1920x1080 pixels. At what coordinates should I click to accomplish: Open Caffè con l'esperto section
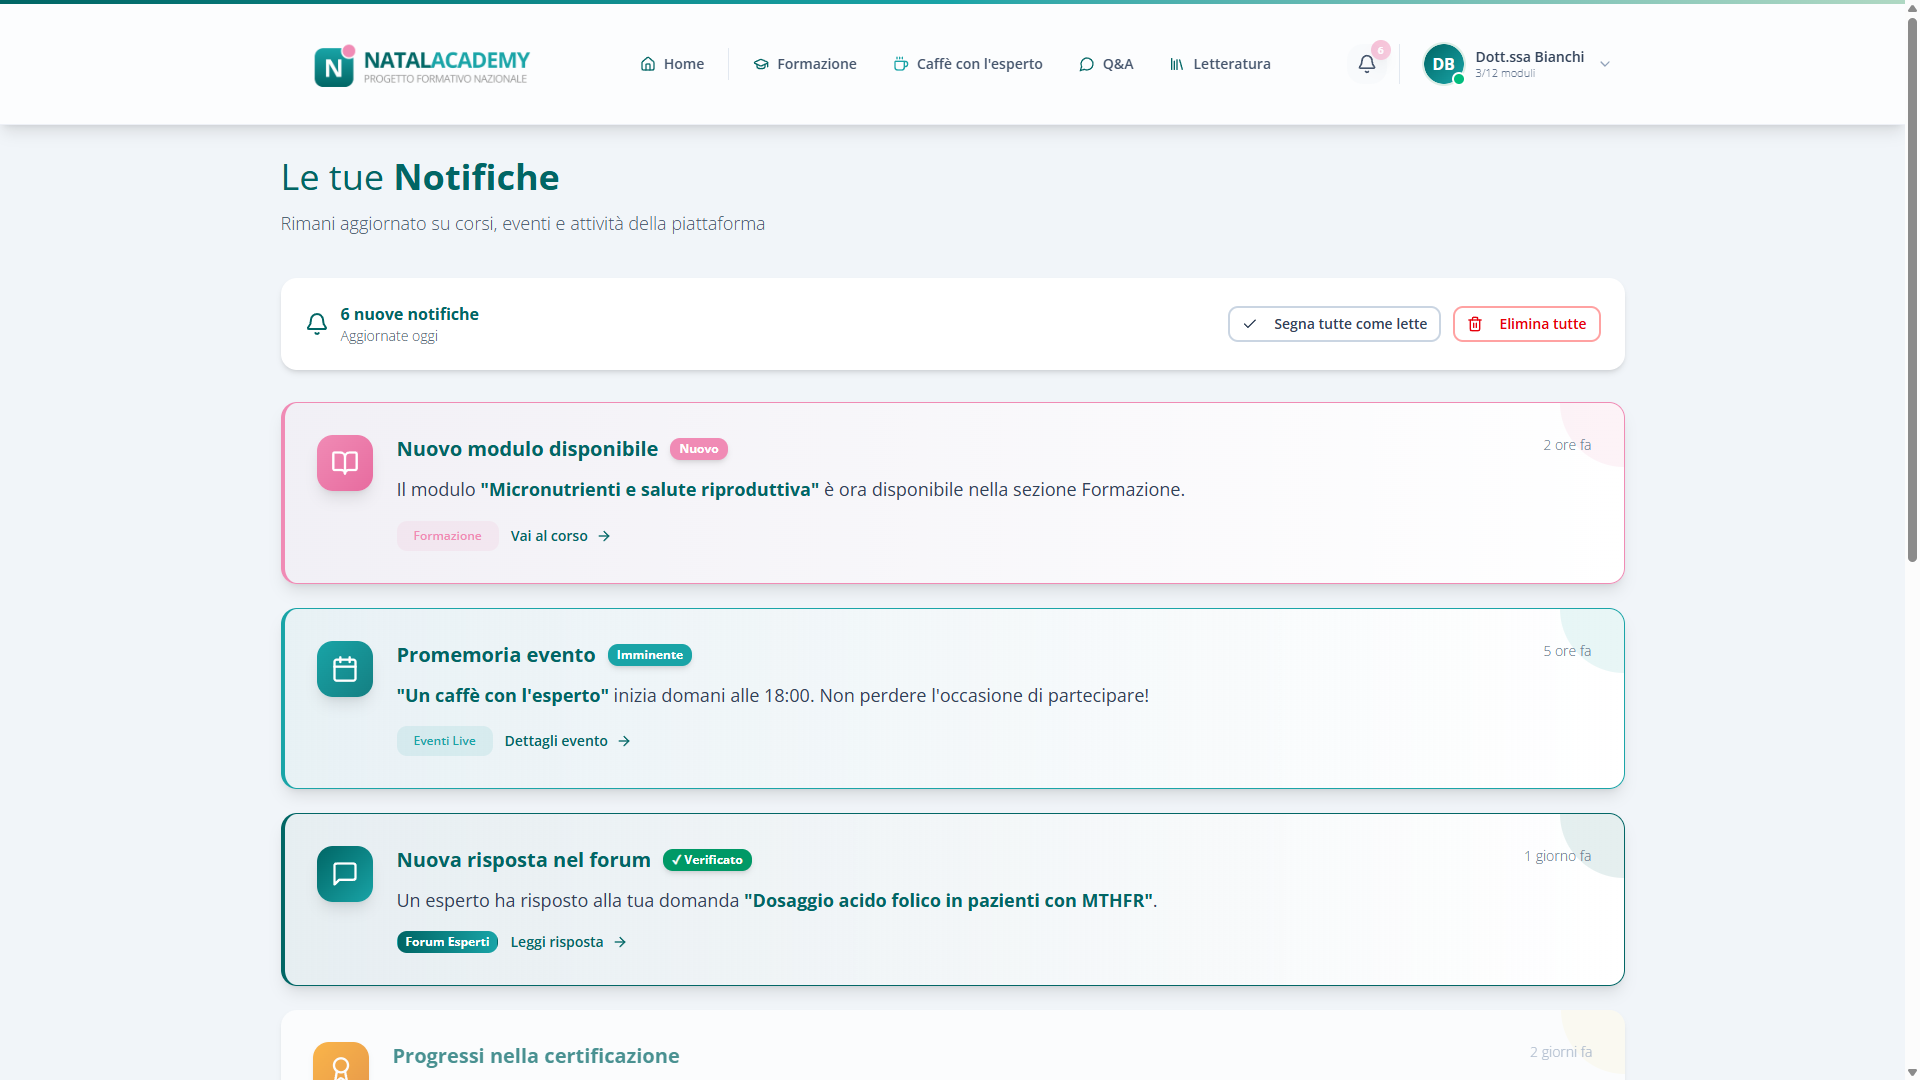tap(968, 64)
